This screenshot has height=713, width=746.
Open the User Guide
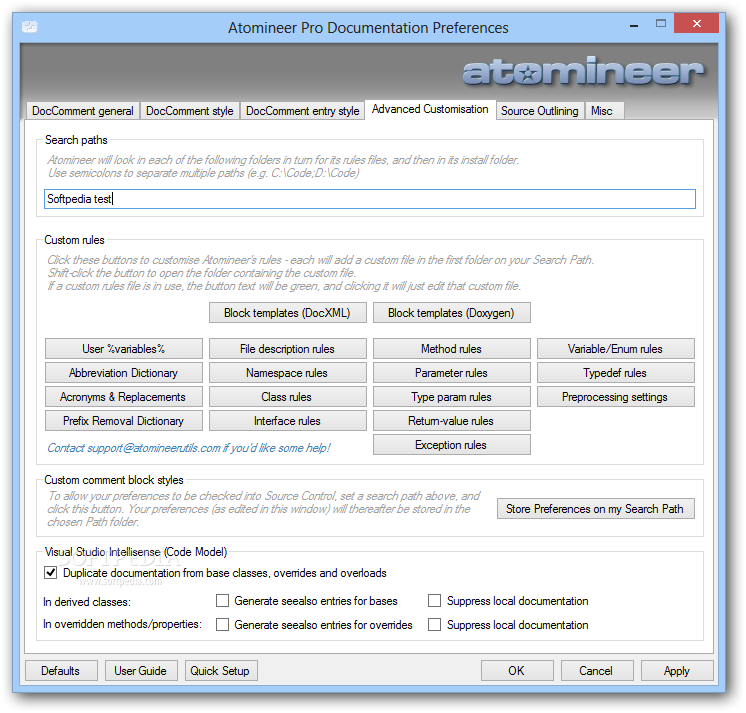click(141, 671)
